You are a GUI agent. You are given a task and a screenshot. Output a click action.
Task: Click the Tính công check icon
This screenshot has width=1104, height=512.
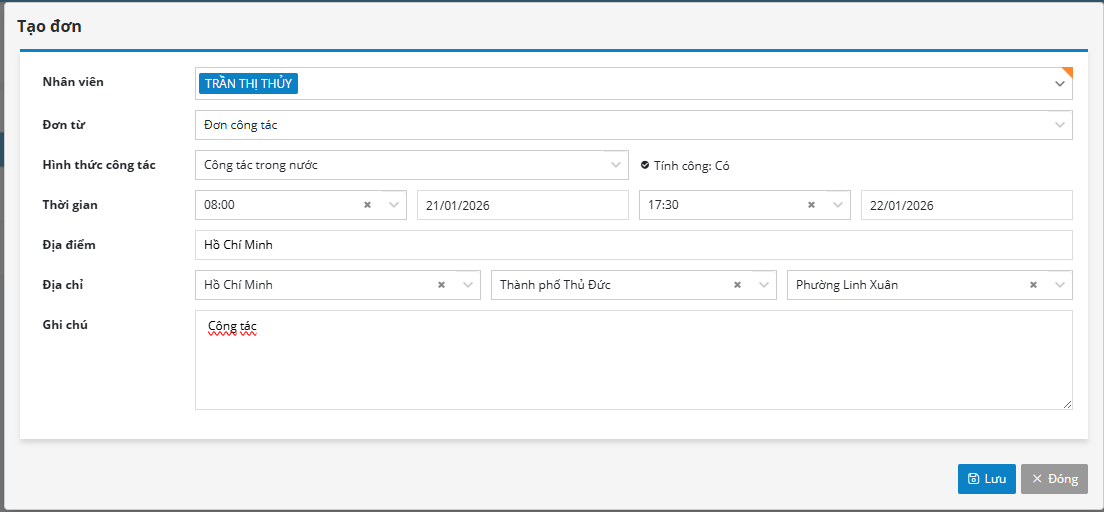(645, 165)
